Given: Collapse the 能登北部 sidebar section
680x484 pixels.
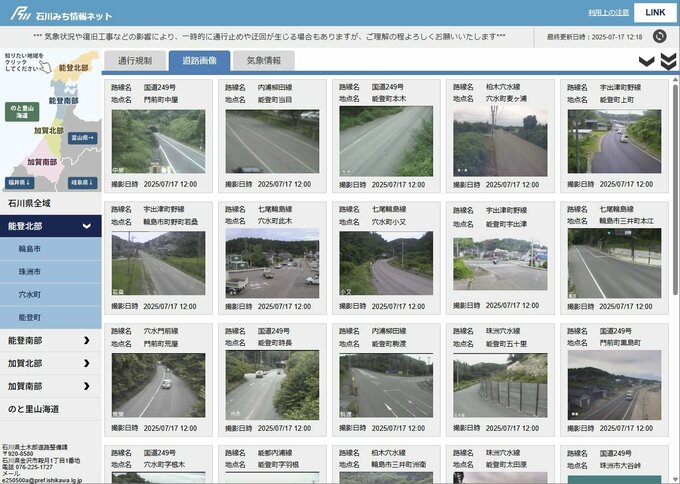Looking at the screenshot, I should point(51,226).
